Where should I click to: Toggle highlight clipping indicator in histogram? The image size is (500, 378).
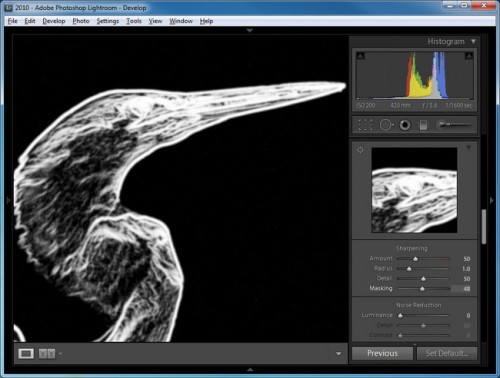469,56
